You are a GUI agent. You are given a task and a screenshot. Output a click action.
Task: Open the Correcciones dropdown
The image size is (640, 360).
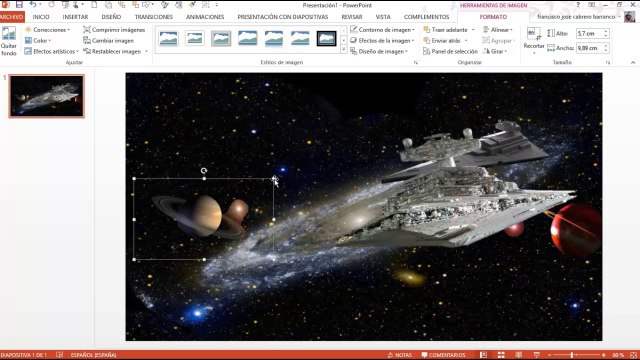point(47,30)
